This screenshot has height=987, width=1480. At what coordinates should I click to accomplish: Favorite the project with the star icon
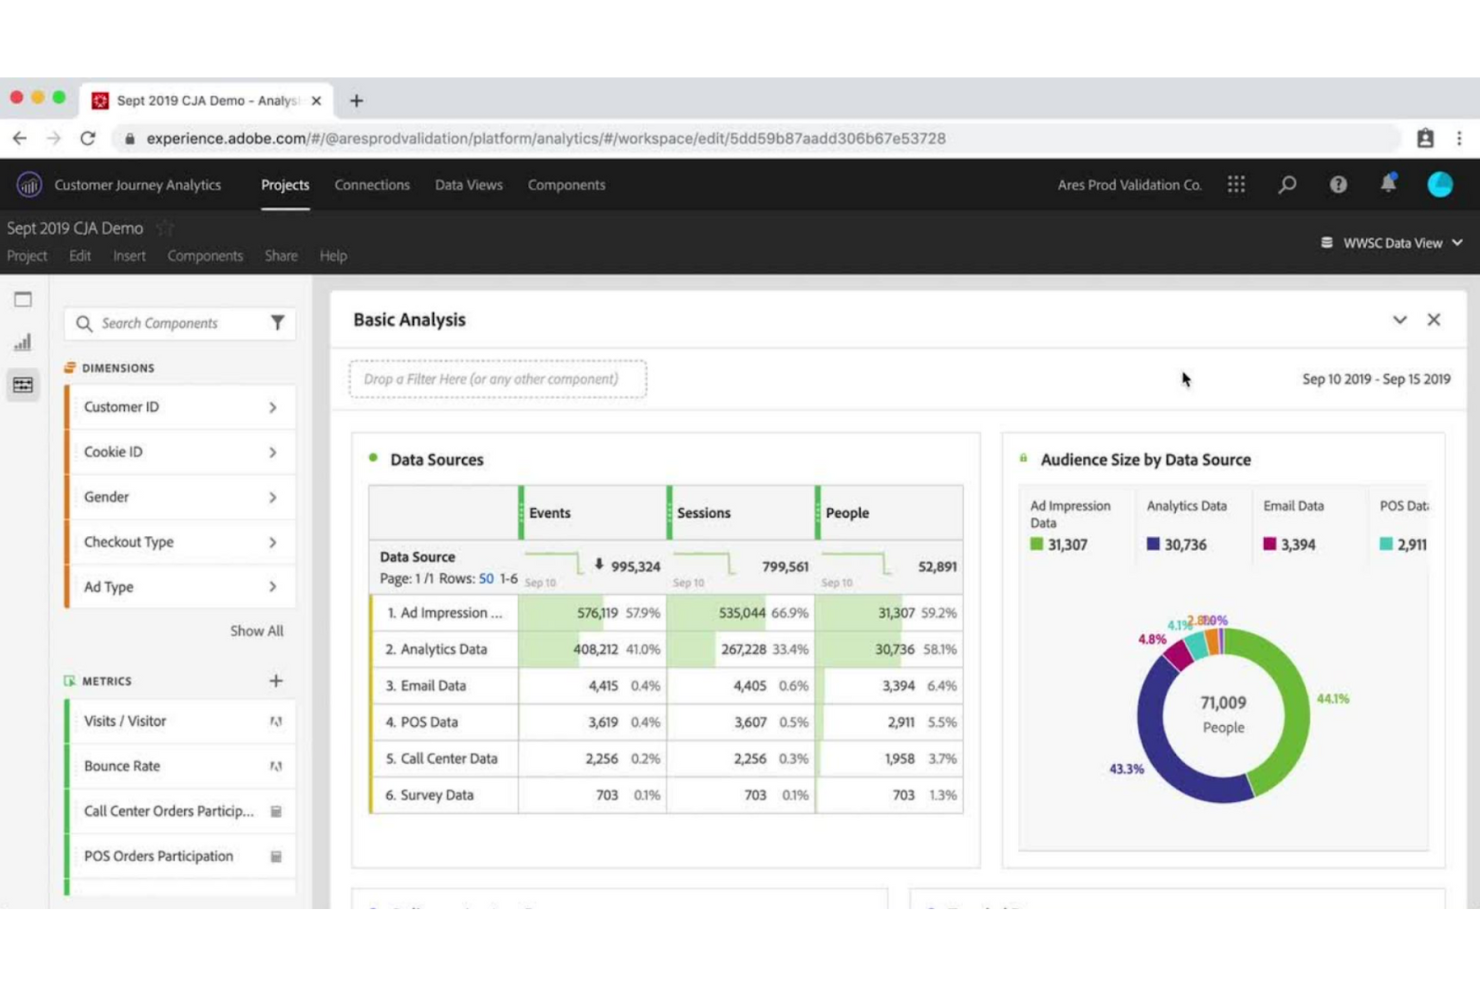coord(164,228)
